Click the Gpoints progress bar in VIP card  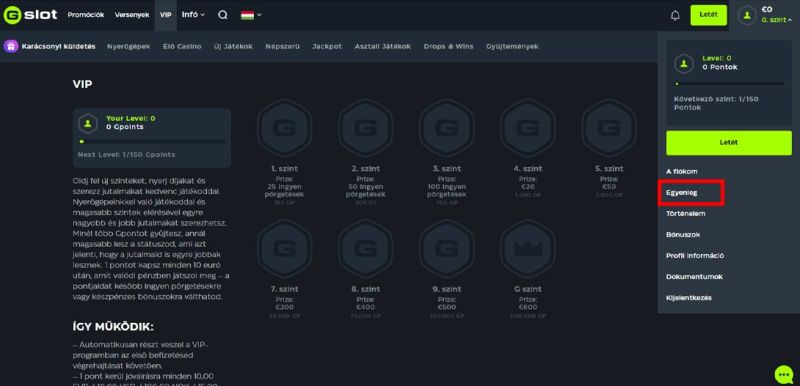152,142
